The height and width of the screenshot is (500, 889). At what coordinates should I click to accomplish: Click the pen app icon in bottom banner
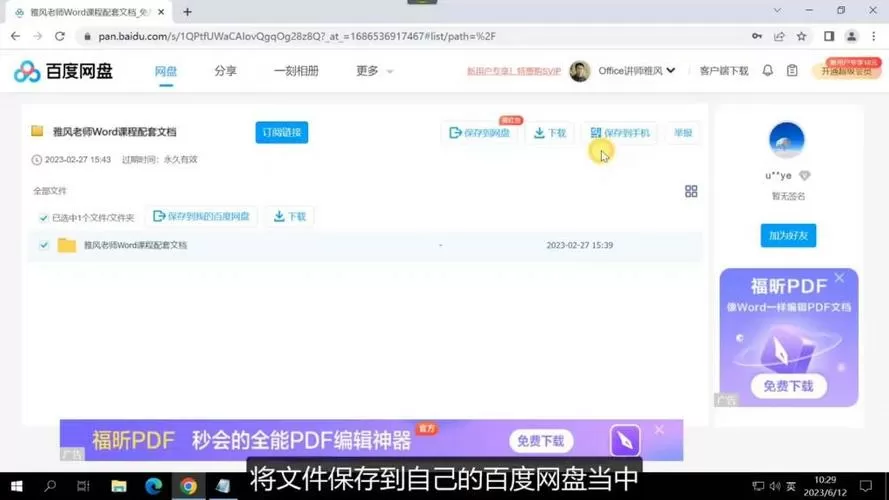(x=625, y=440)
